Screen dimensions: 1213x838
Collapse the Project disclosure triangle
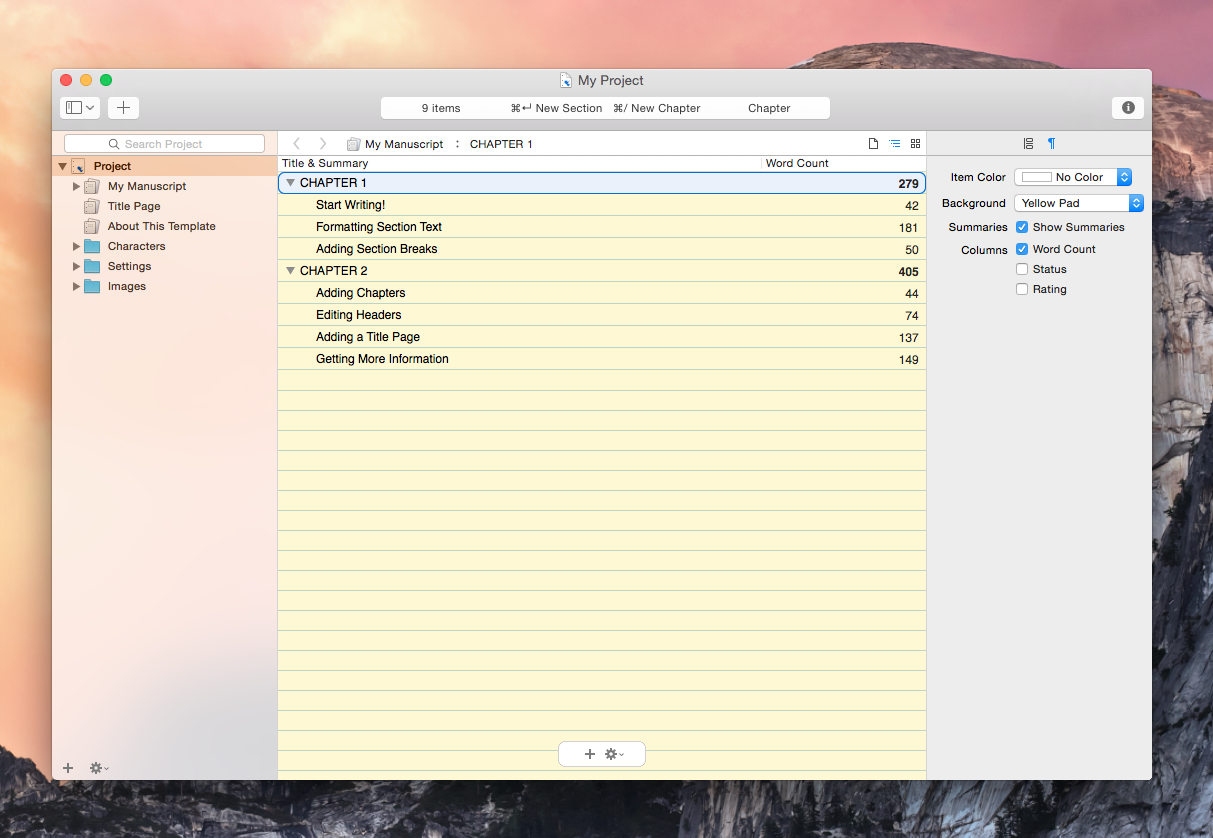click(x=62, y=166)
